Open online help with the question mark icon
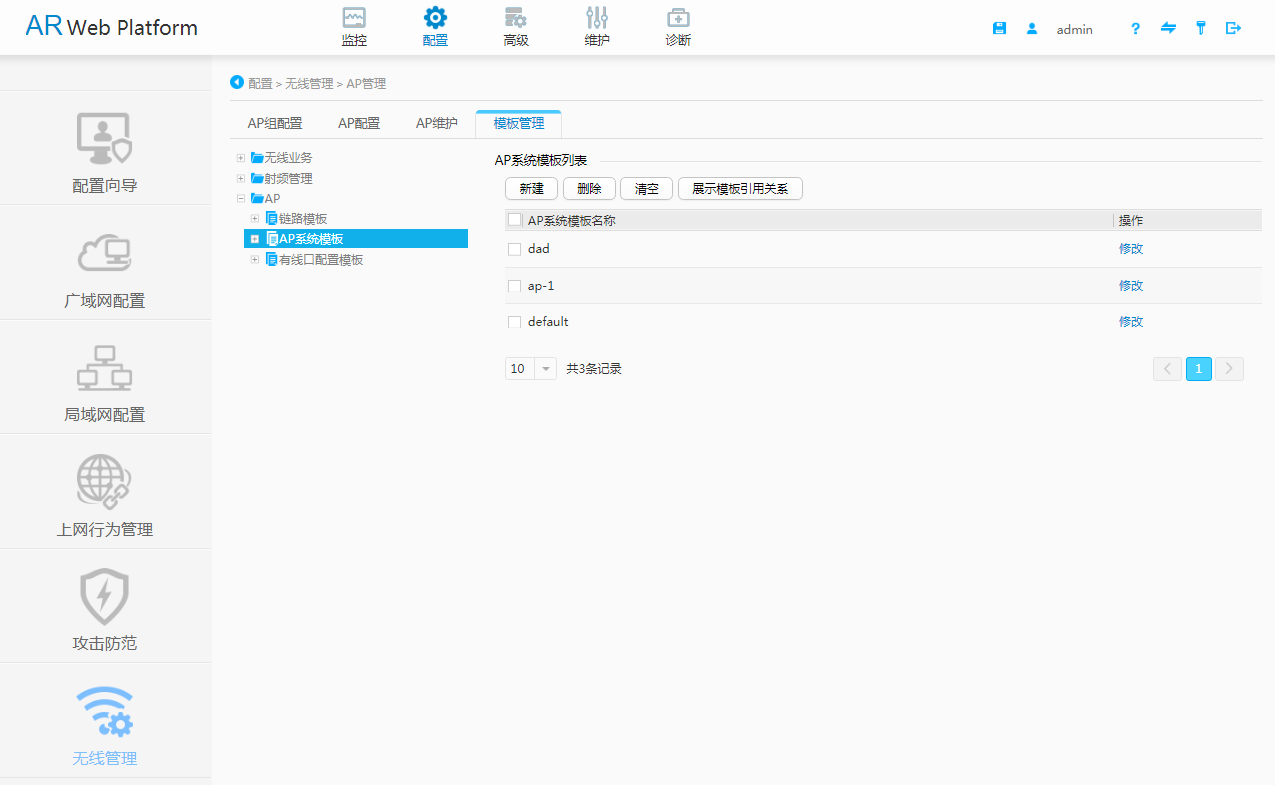The width and height of the screenshot is (1275, 785). (x=1135, y=28)
